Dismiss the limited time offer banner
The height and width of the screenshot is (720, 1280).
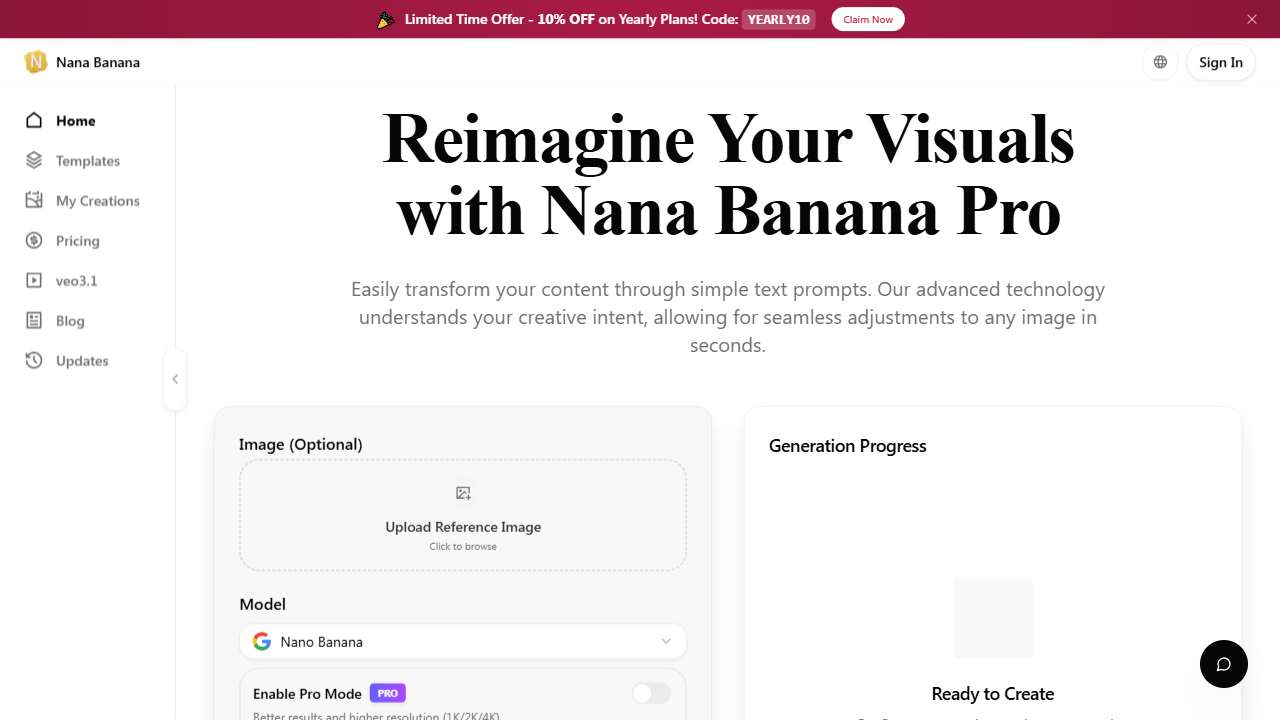(x=1251, y=19)
